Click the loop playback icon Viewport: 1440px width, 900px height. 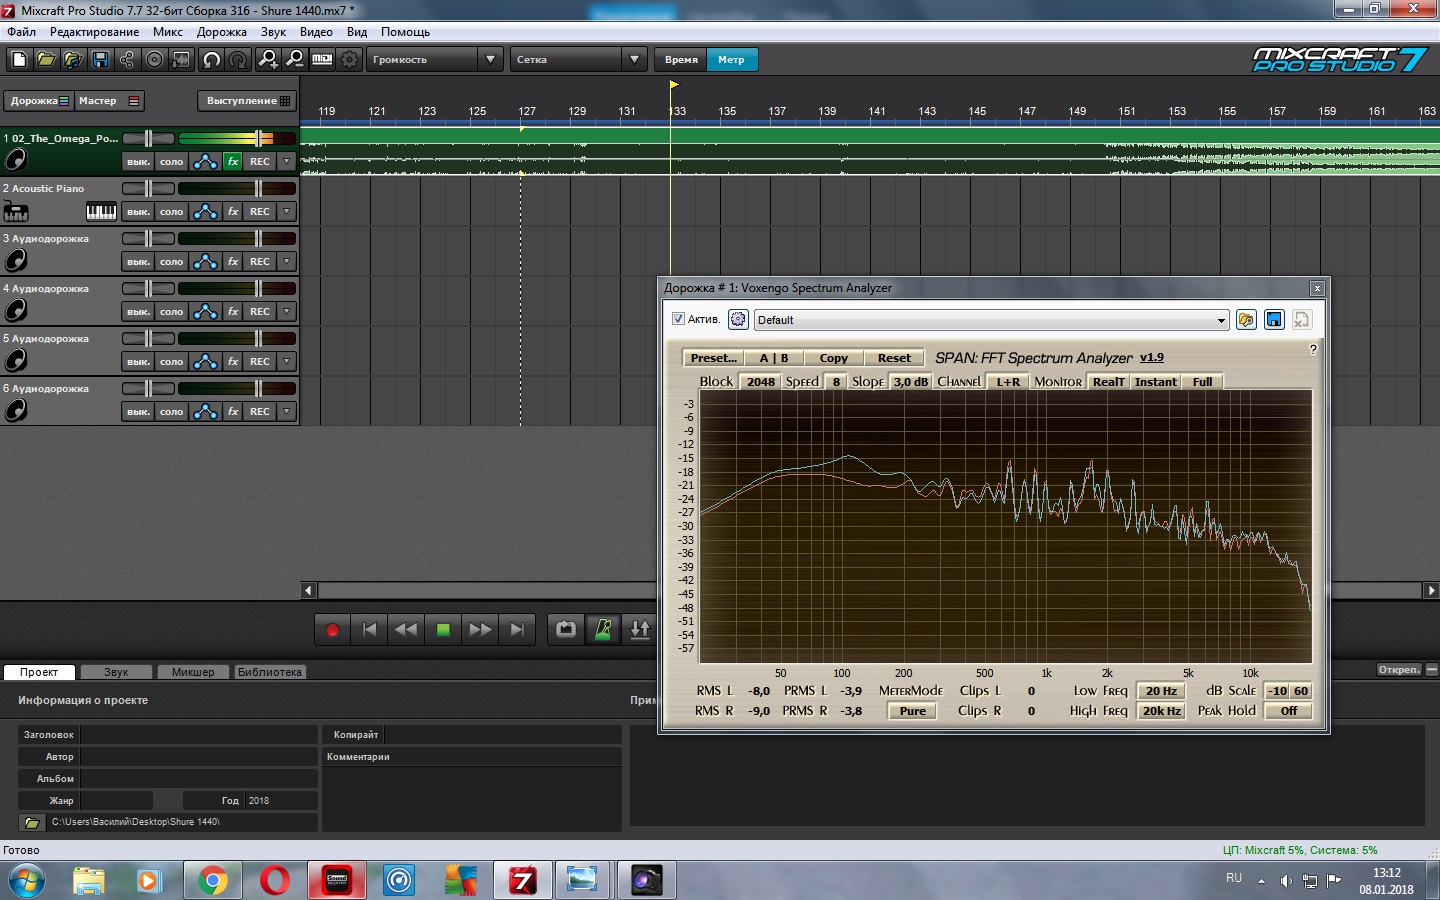566,629
